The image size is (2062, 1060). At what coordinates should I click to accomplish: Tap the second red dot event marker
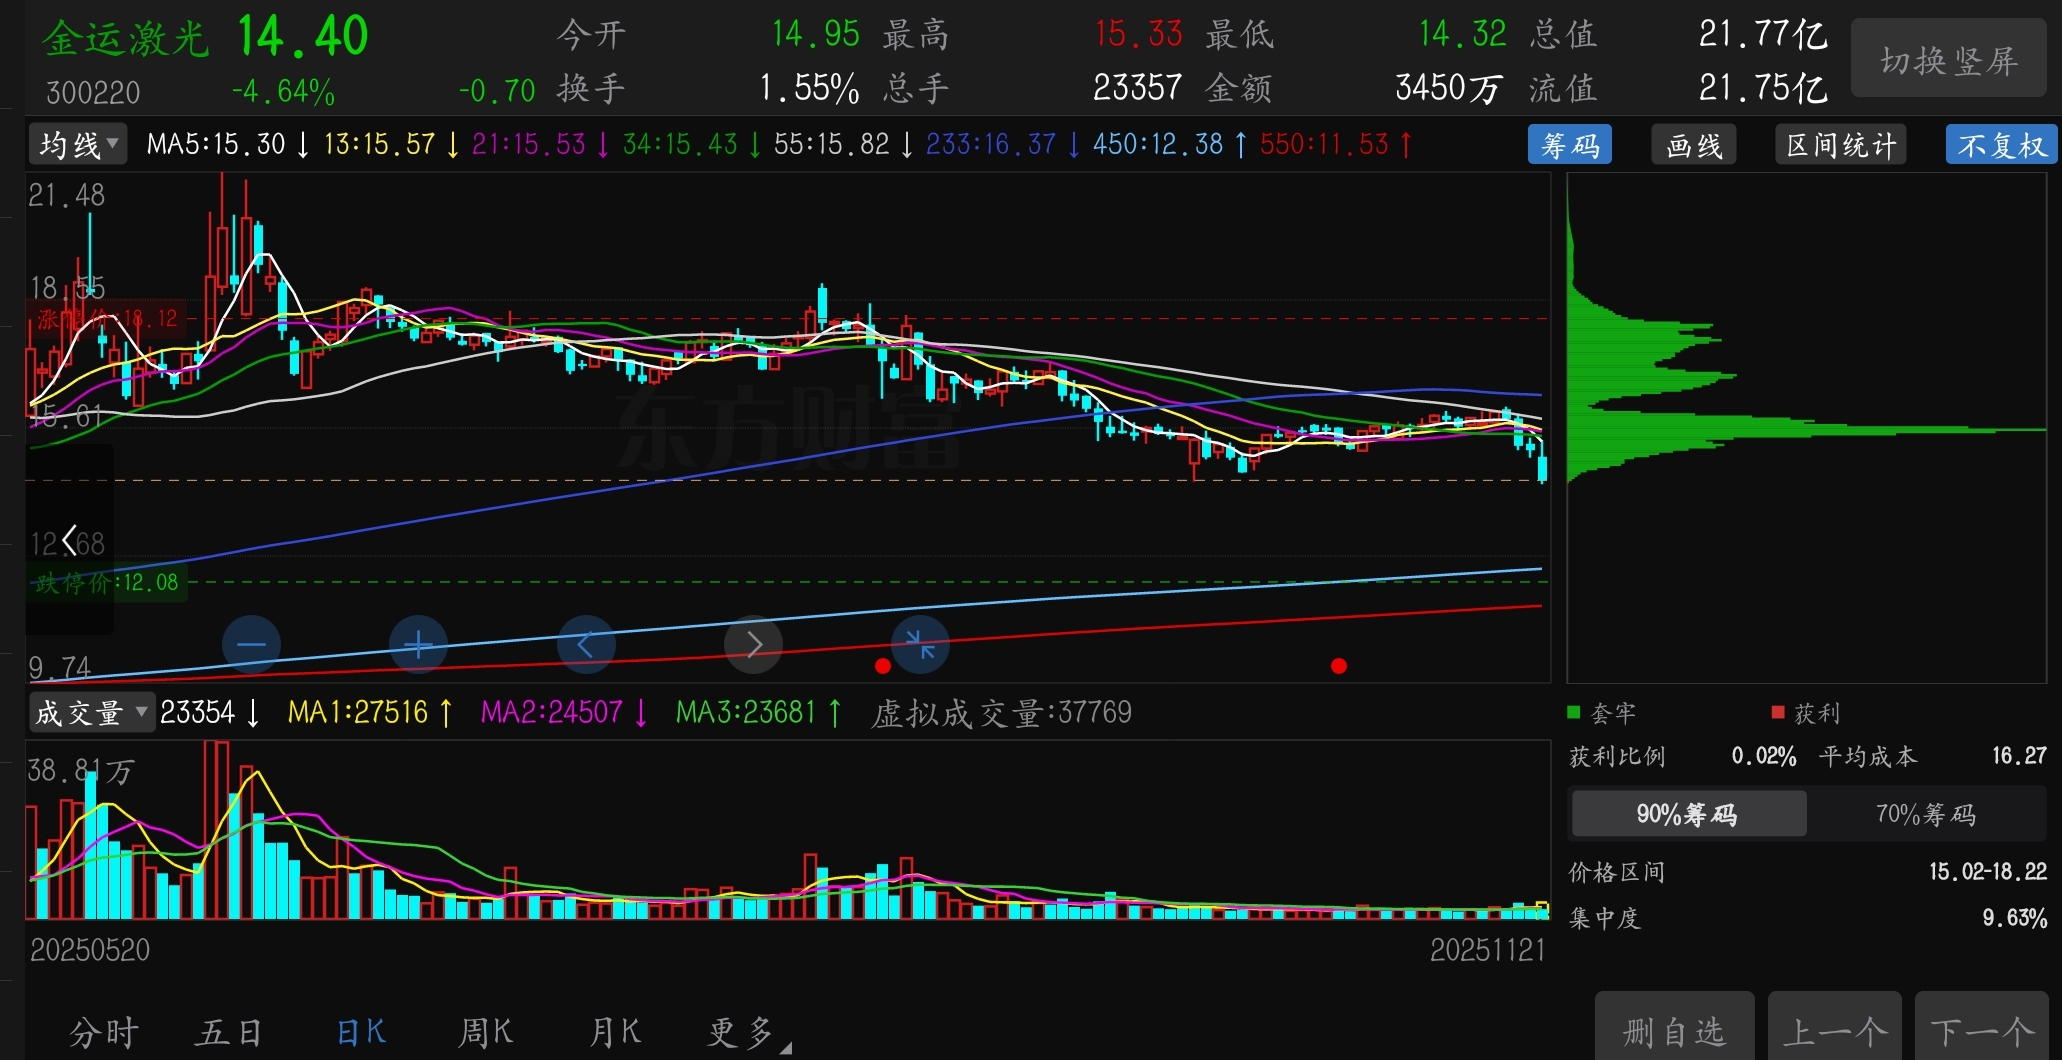(x=1339, y=666)
